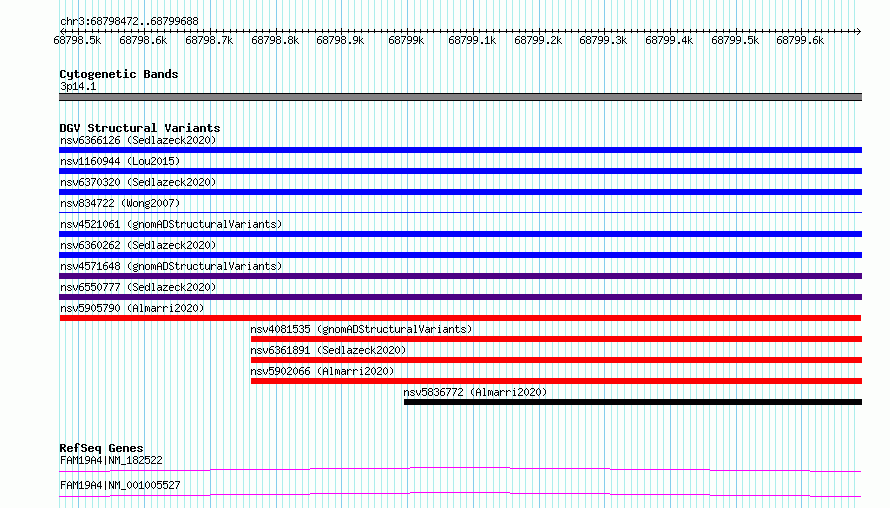Click ruler tick label 68799k
Screen dimensions: 890x508
coord(406,40)
